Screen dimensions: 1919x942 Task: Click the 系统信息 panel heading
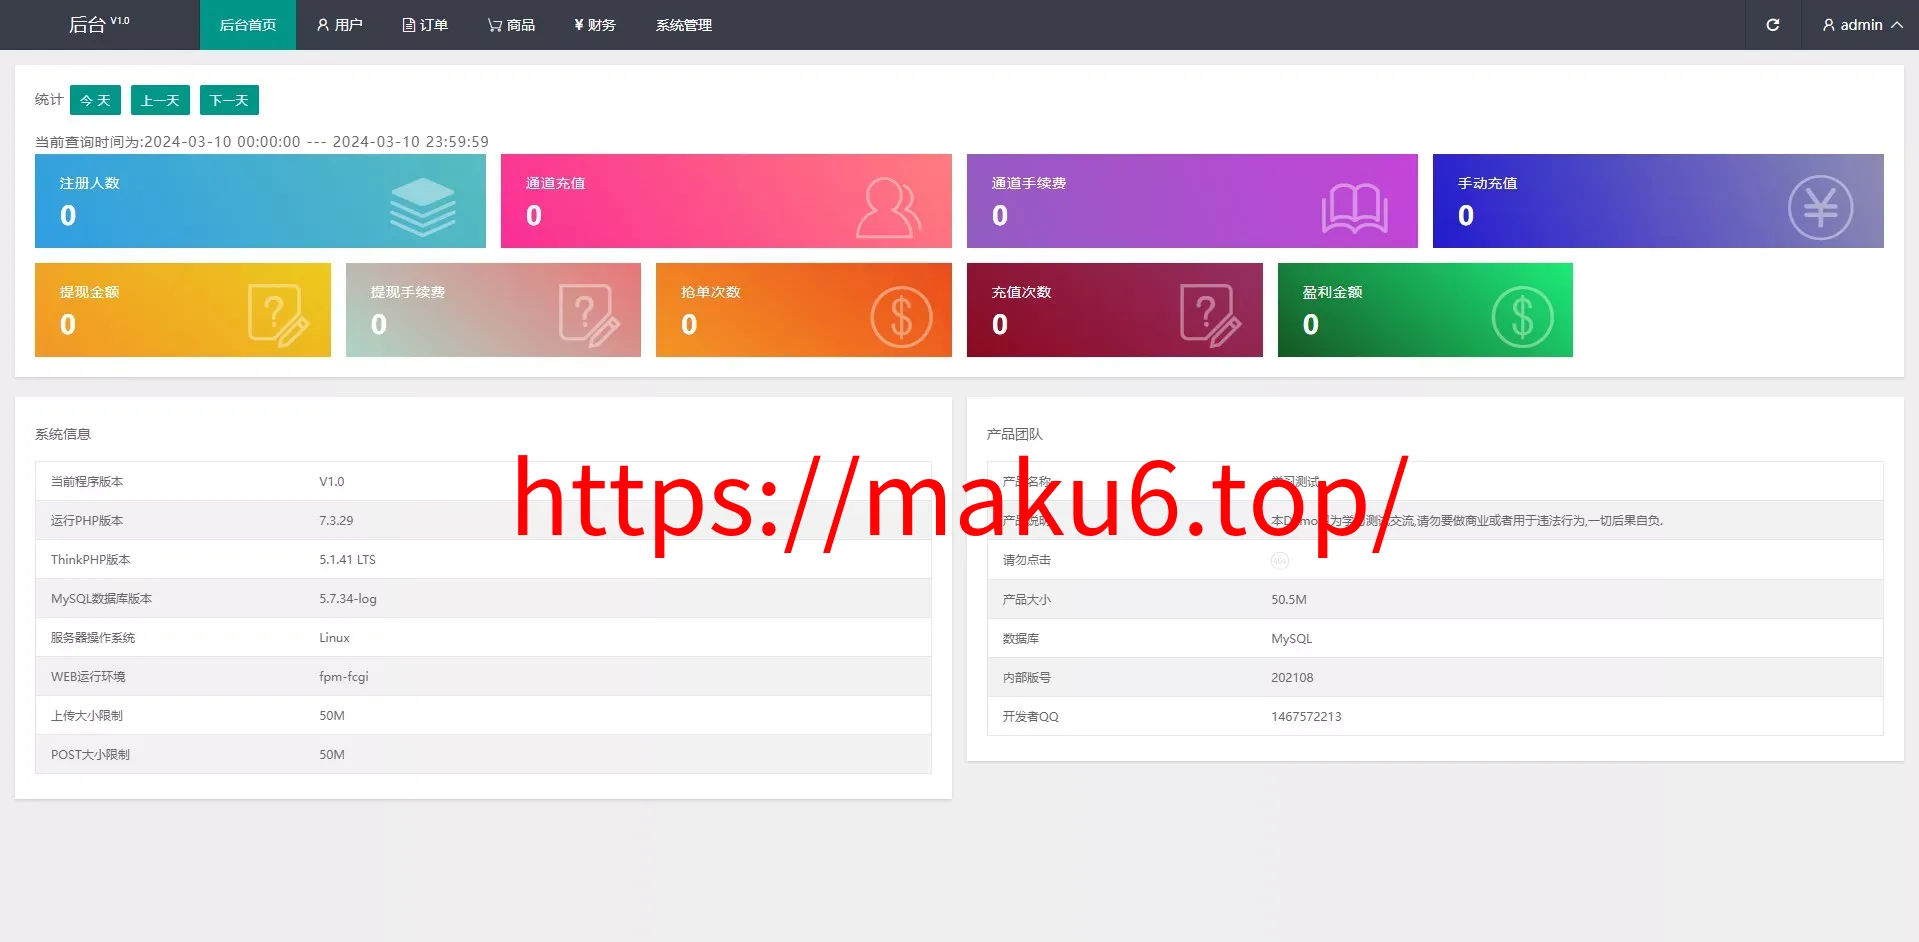[63, 434]
